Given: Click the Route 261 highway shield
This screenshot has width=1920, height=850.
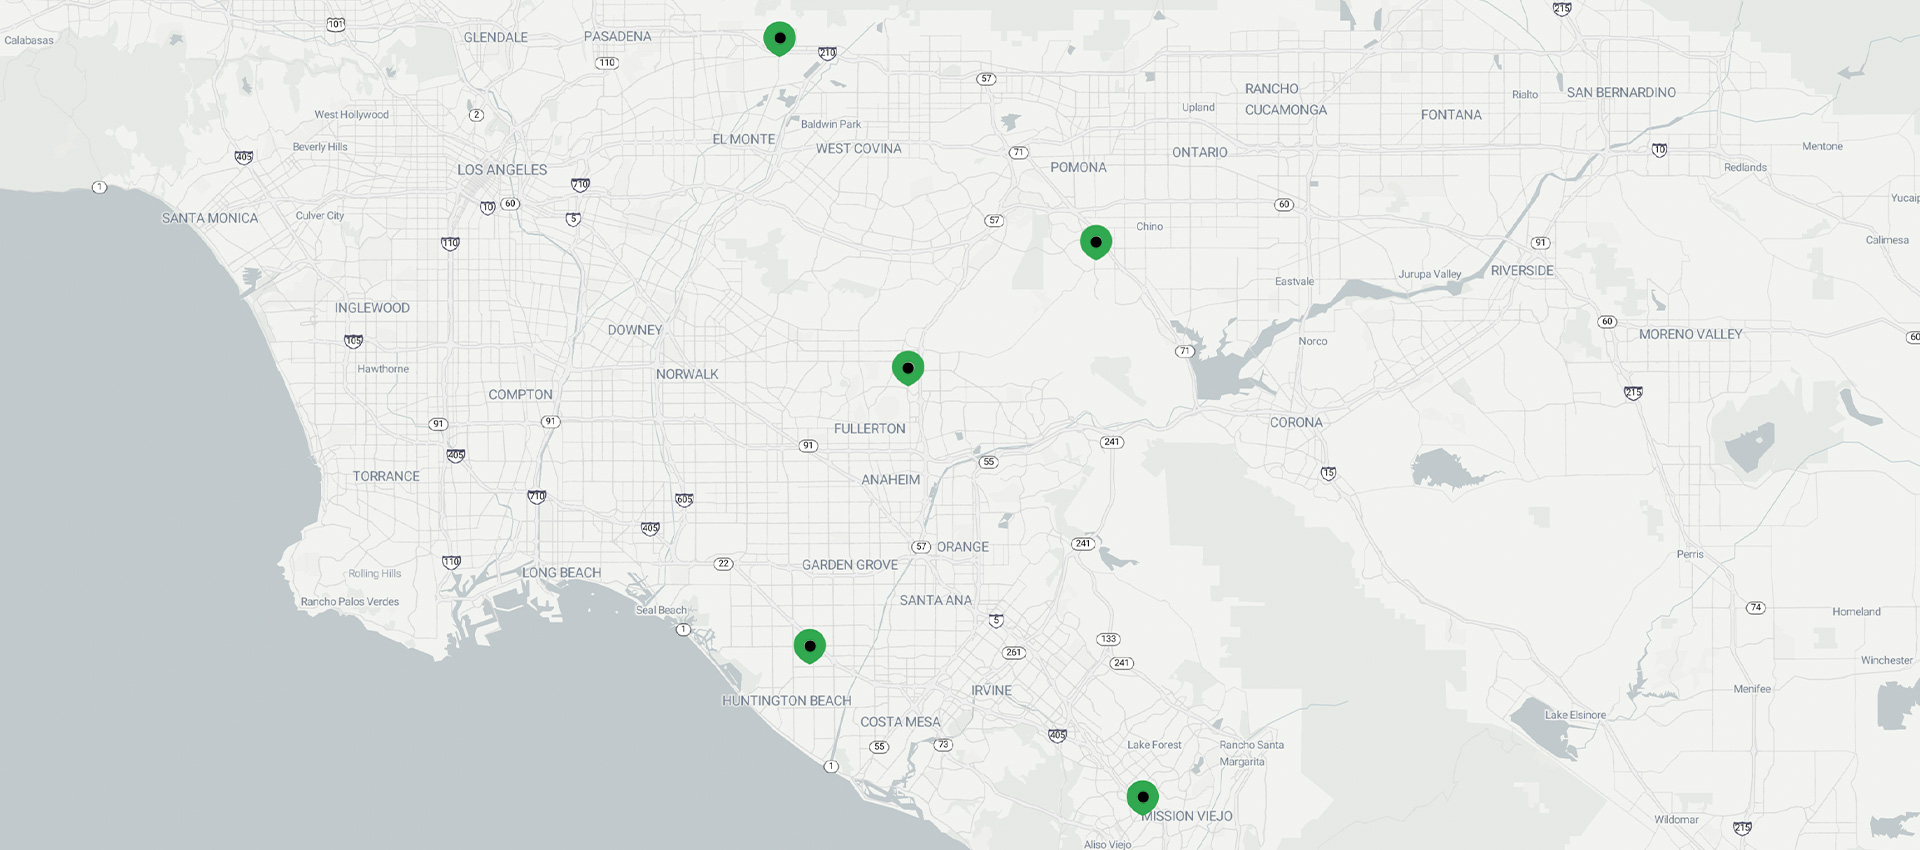Looking at the screenshot, I should pyautogui.click(x=1014, y=653).
